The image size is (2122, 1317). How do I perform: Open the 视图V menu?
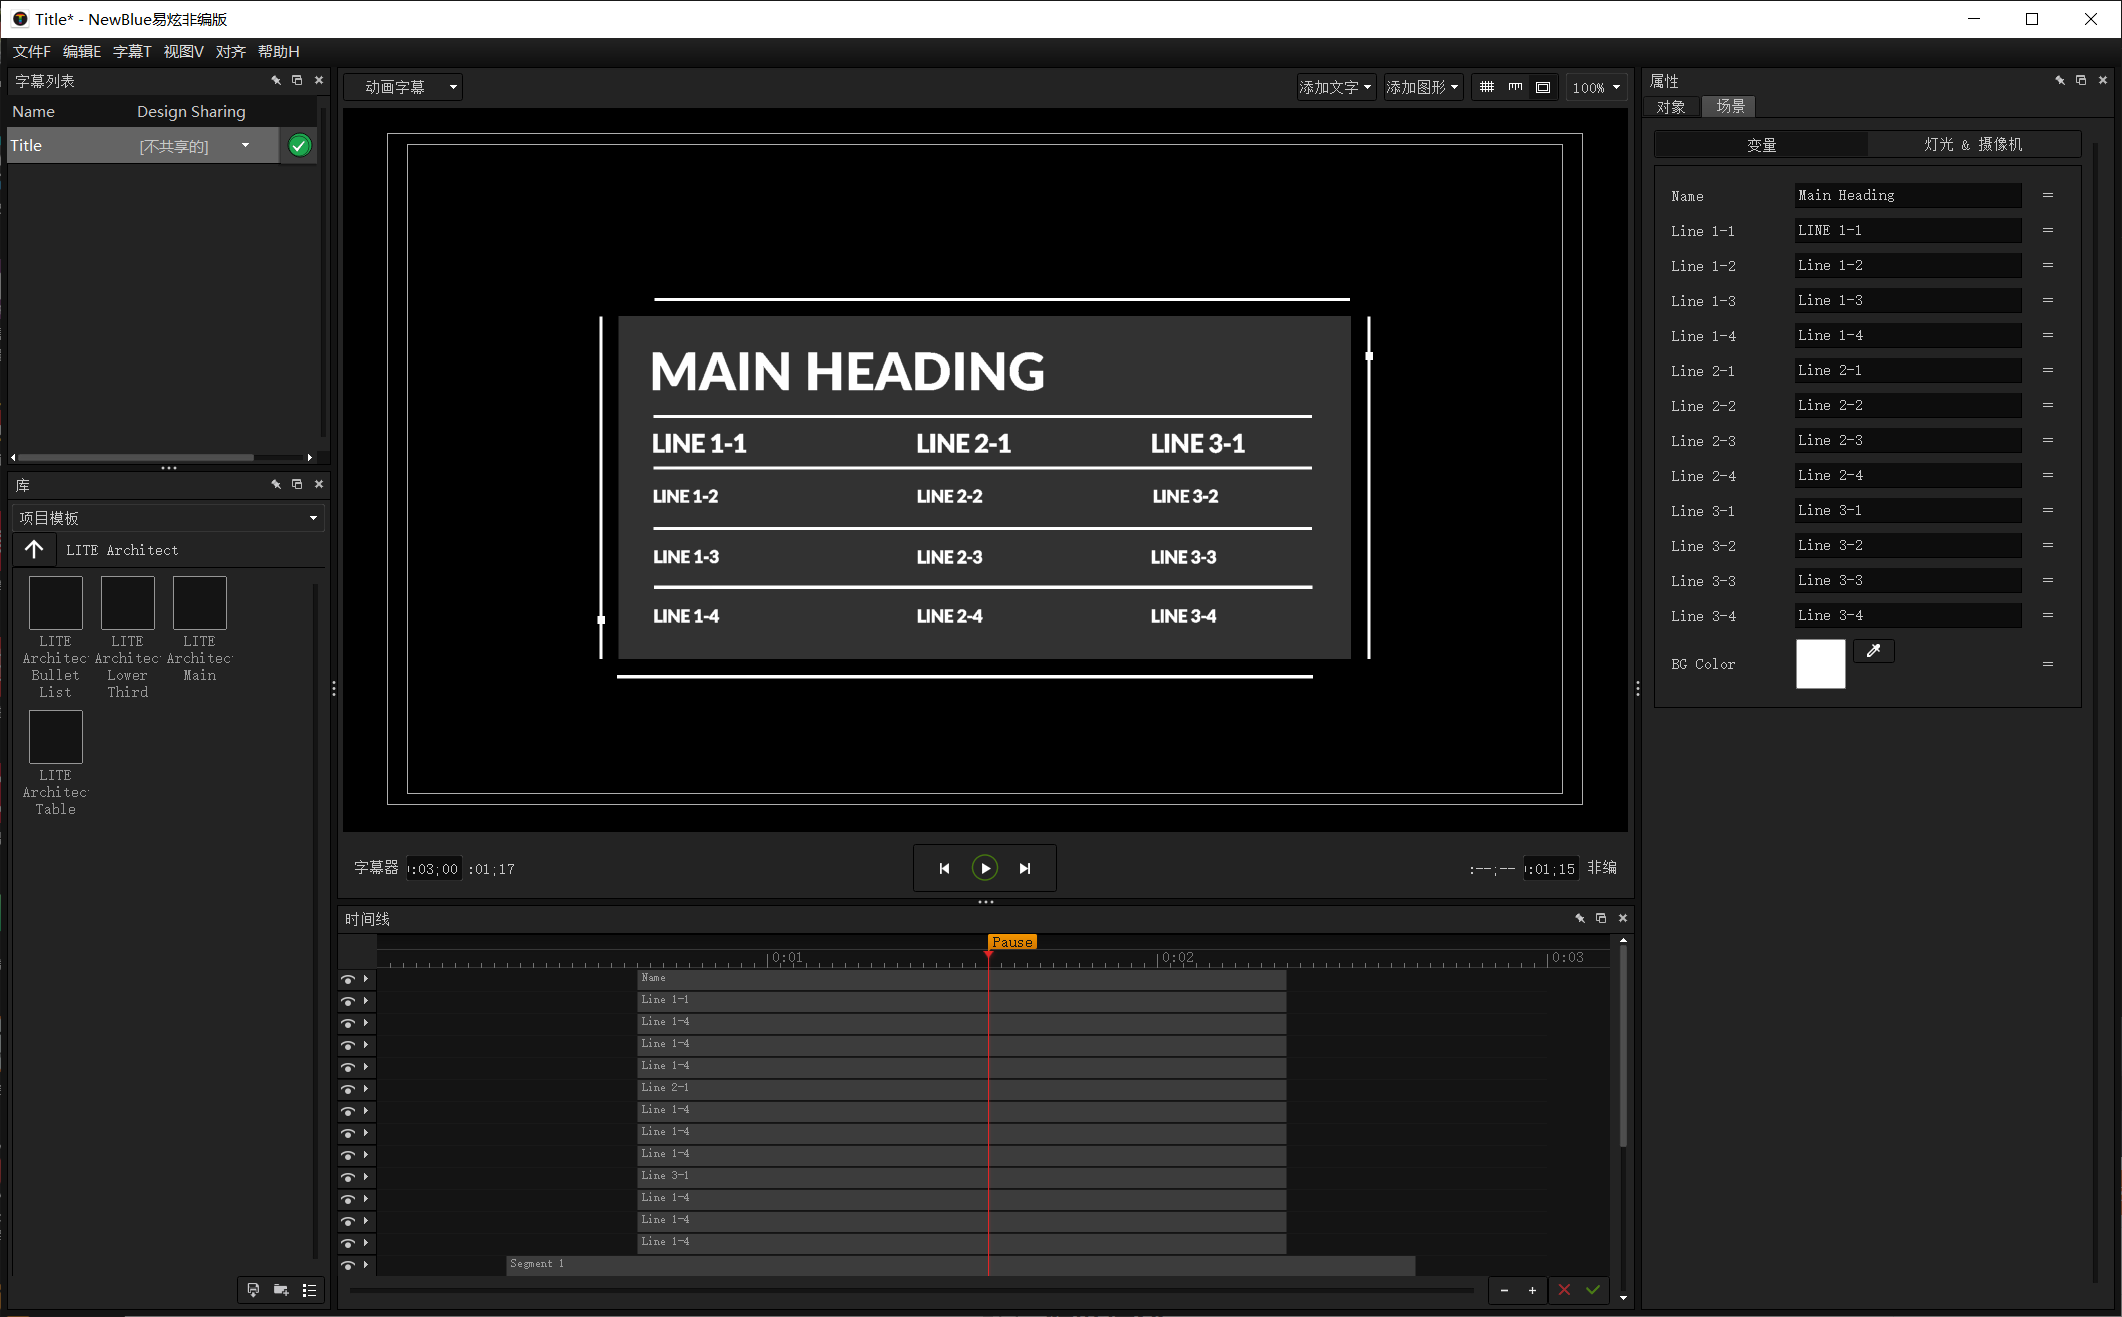point(183,51)
